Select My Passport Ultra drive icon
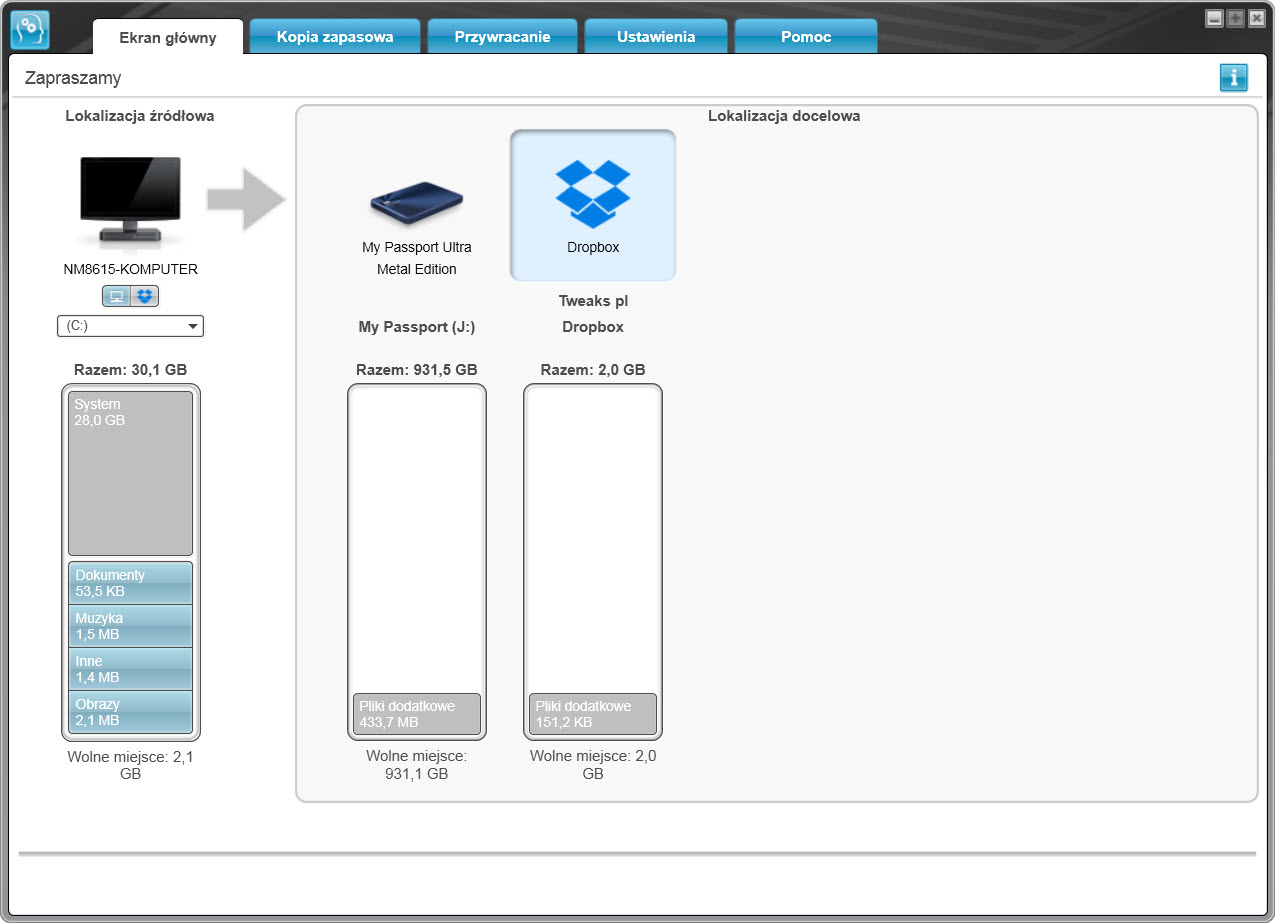 [x=417, y=205]
